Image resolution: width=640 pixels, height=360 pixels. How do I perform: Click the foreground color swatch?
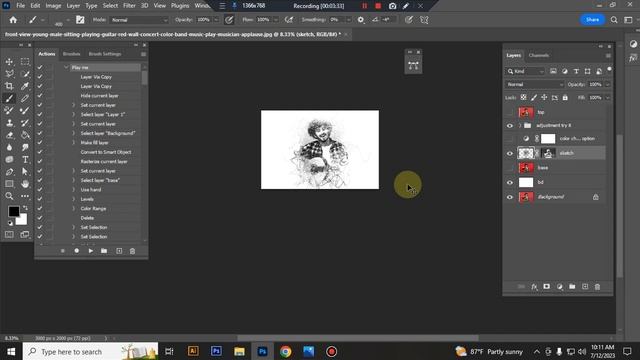[x=13, y=211]
